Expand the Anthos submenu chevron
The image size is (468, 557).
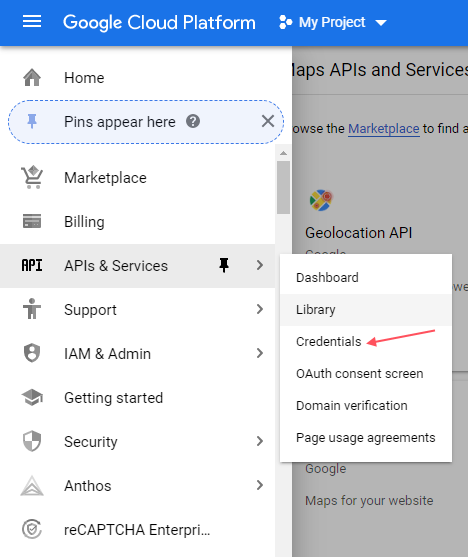[x=260, y=485]
